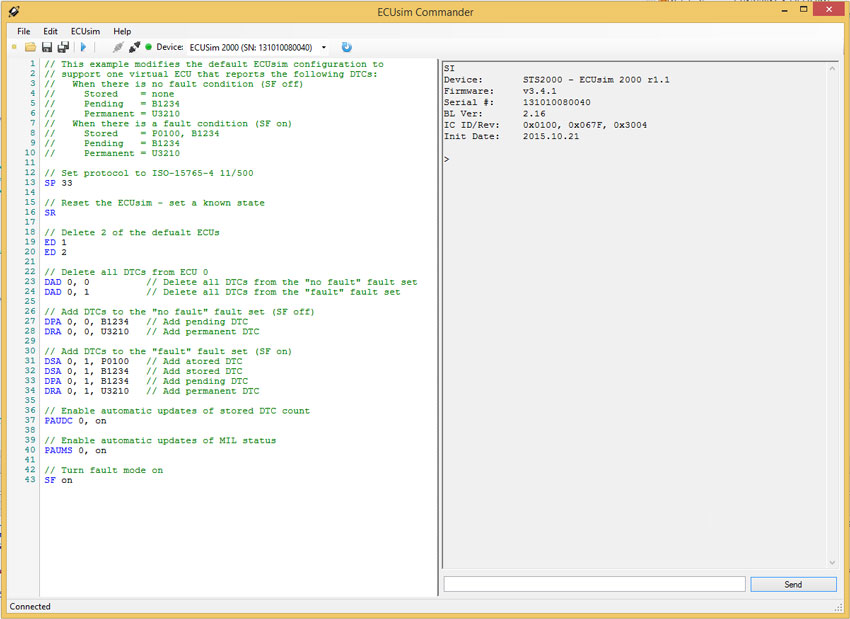Create a new script file from toolbar
The width and height of the screenshot is (850, 619).
[x=14, y=47]
